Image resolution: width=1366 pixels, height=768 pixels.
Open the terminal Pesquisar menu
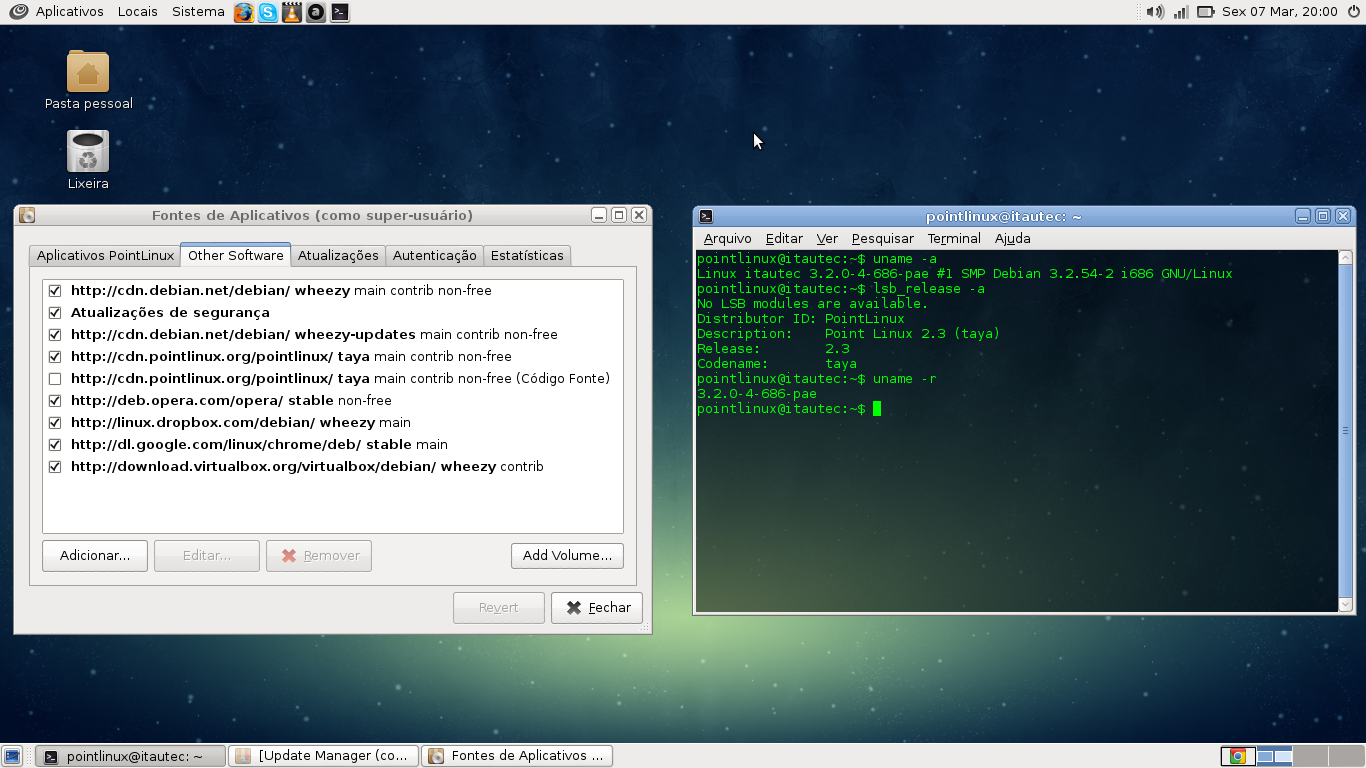(x=883, y=239)
